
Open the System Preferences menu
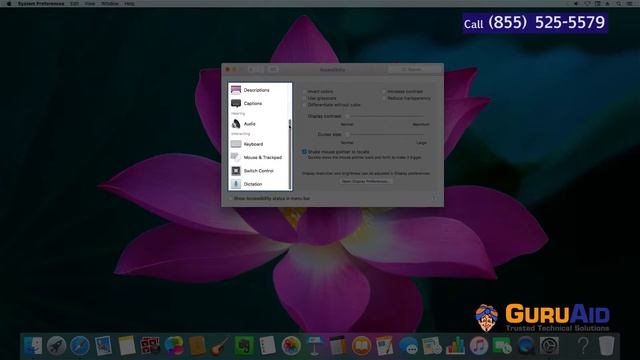41,3
